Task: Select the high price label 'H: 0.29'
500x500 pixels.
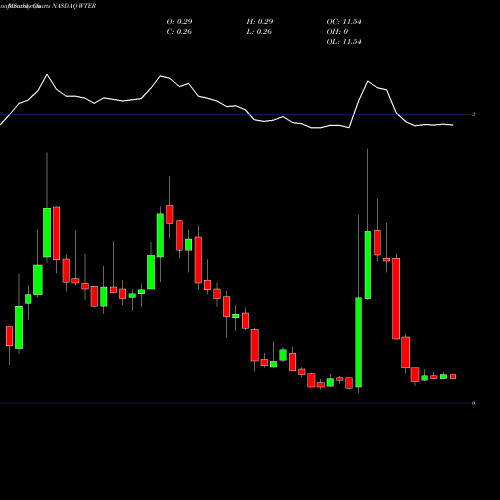Action: tap(260, 22)
